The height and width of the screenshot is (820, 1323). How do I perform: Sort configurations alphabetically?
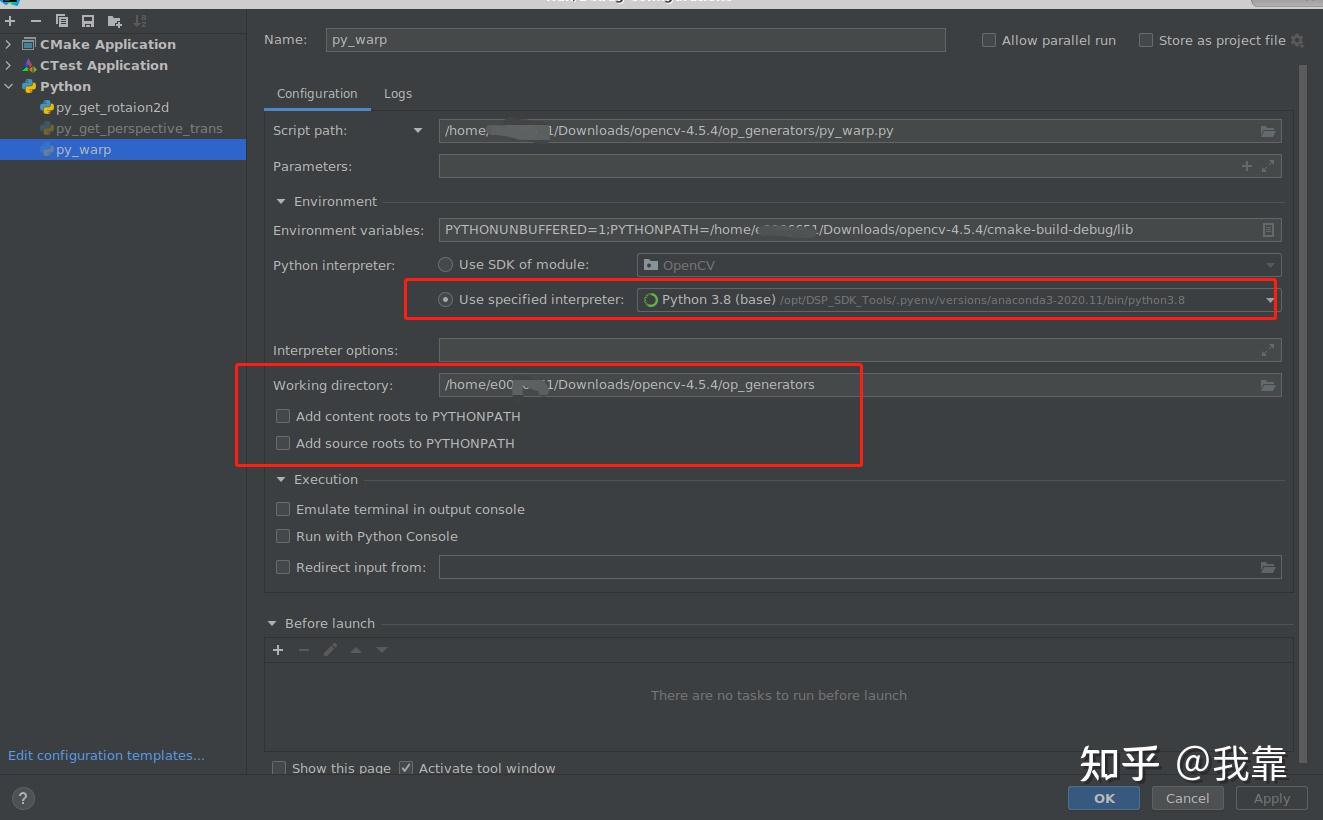pyautogui.click(x=139, y=21)
